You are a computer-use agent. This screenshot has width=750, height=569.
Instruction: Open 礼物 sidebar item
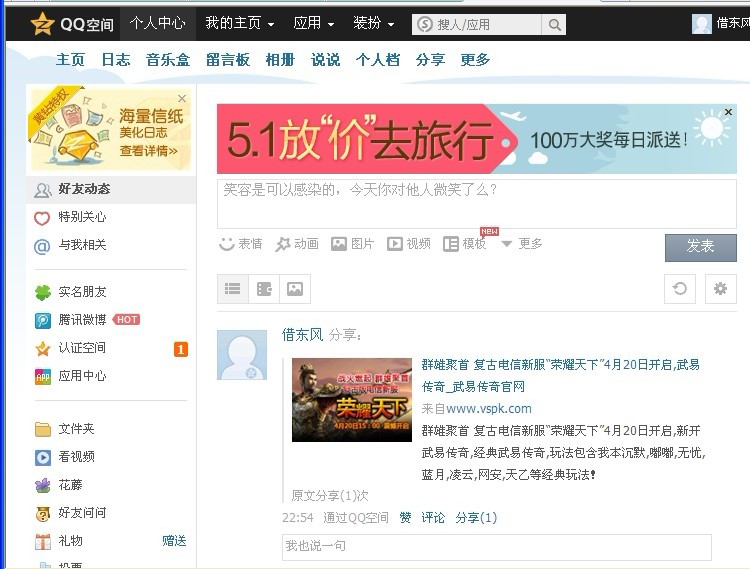pos(58,541)
